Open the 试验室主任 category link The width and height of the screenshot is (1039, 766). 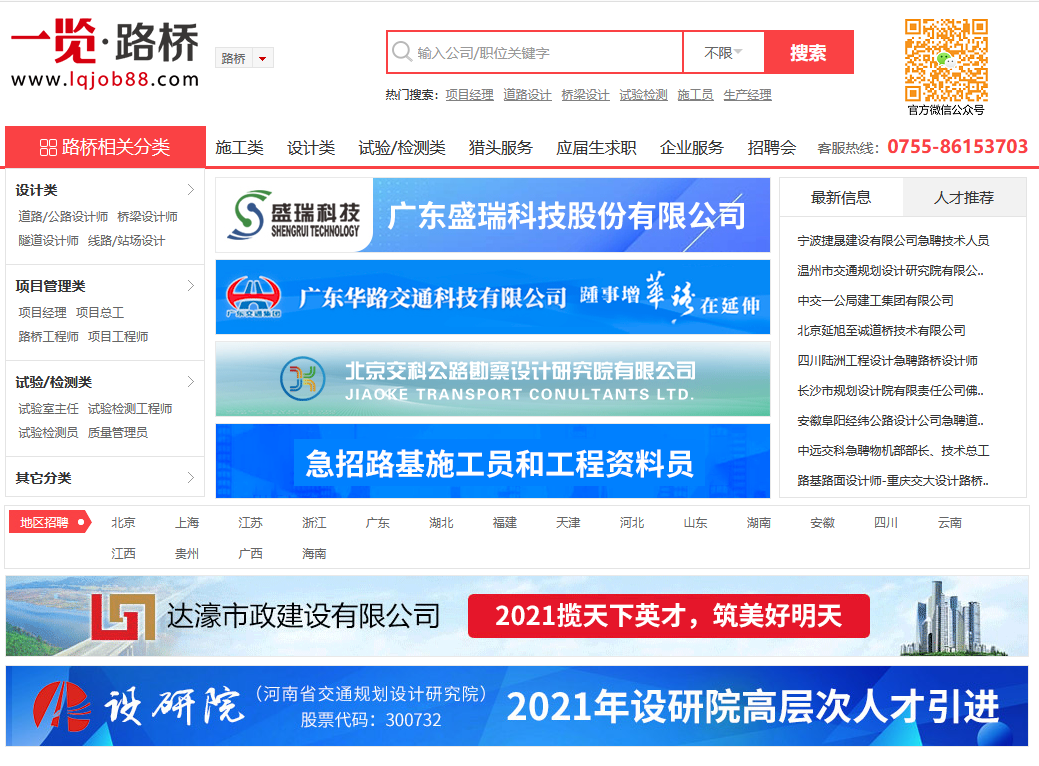point(48,409)
